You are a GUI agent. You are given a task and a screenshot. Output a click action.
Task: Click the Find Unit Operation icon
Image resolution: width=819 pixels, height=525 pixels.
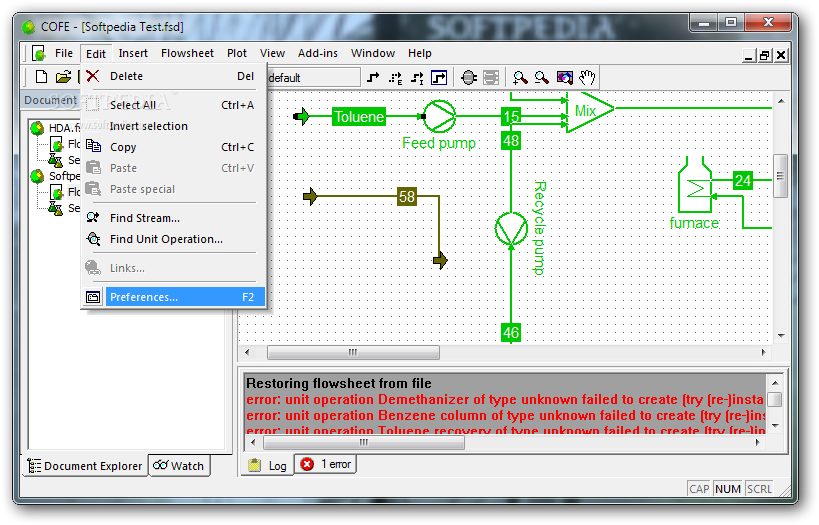[x=93, y=239]
